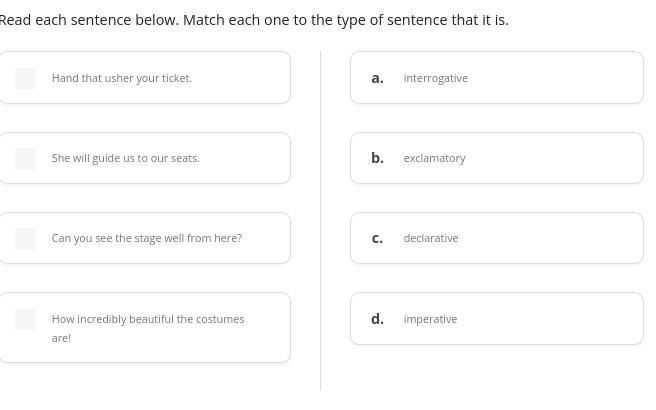Click the "Read each sentence below." instruction text
The width and height of the screenshot is (656, 410).
pos(88,20)
